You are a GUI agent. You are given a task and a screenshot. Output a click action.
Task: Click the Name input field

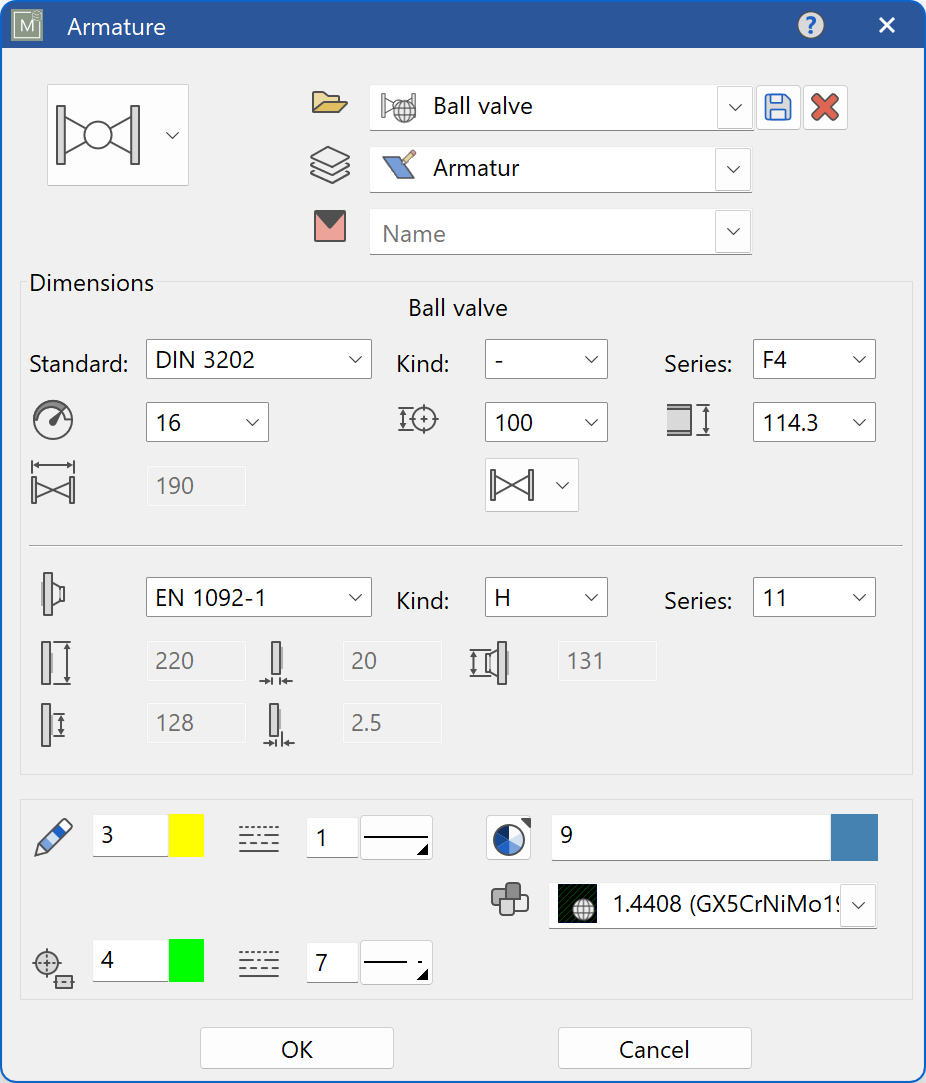point(540,232)
